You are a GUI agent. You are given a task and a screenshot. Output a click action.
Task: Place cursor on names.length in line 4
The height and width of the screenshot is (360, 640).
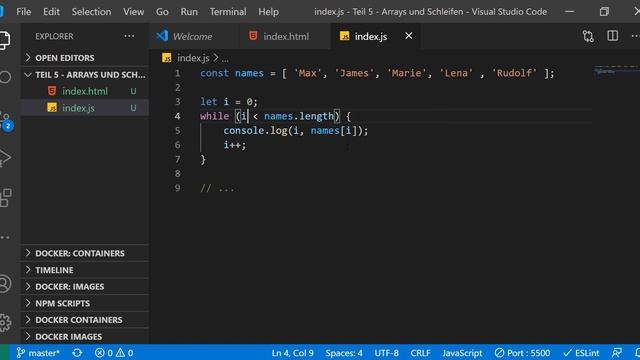click(299, 116)
